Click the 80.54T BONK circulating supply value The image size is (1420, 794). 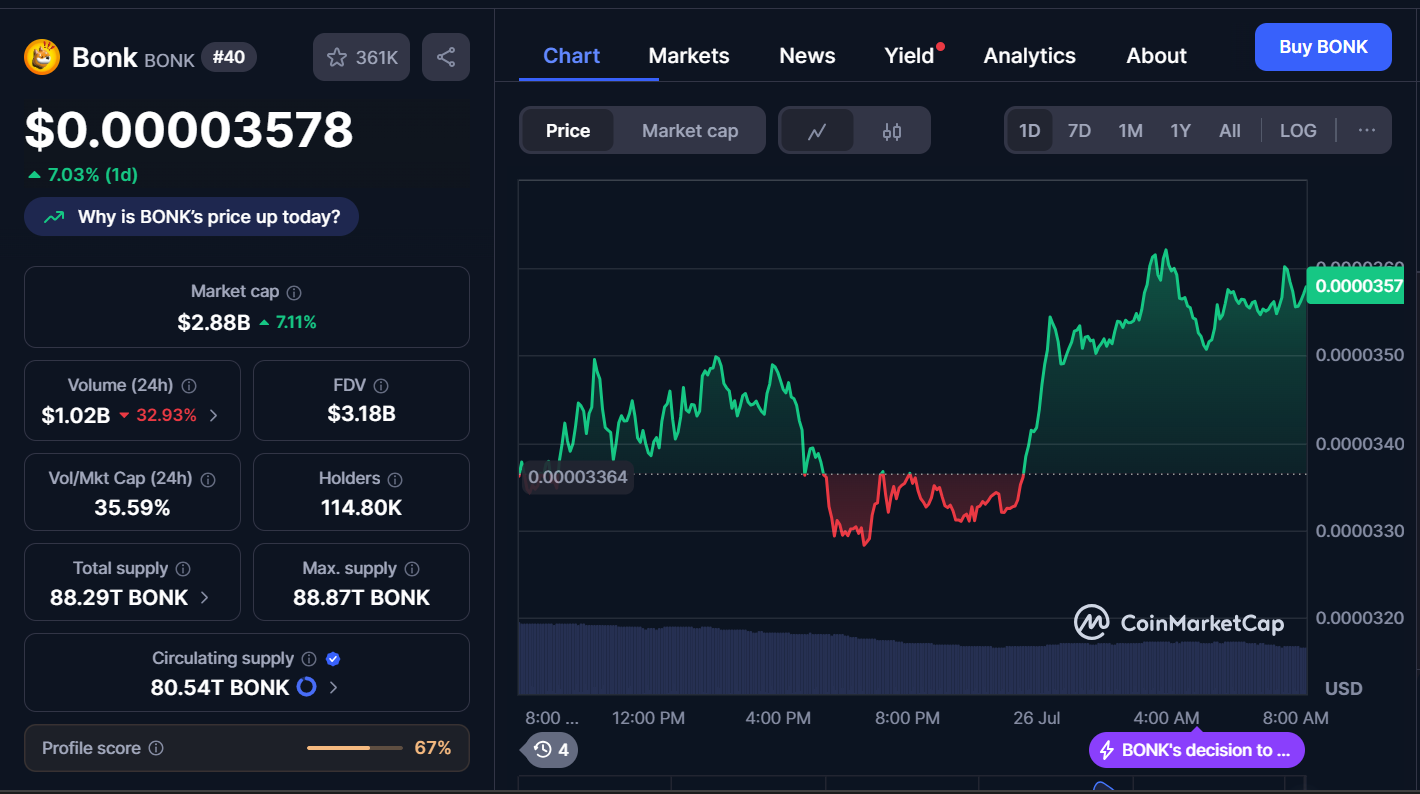click(x=220, y=688)
